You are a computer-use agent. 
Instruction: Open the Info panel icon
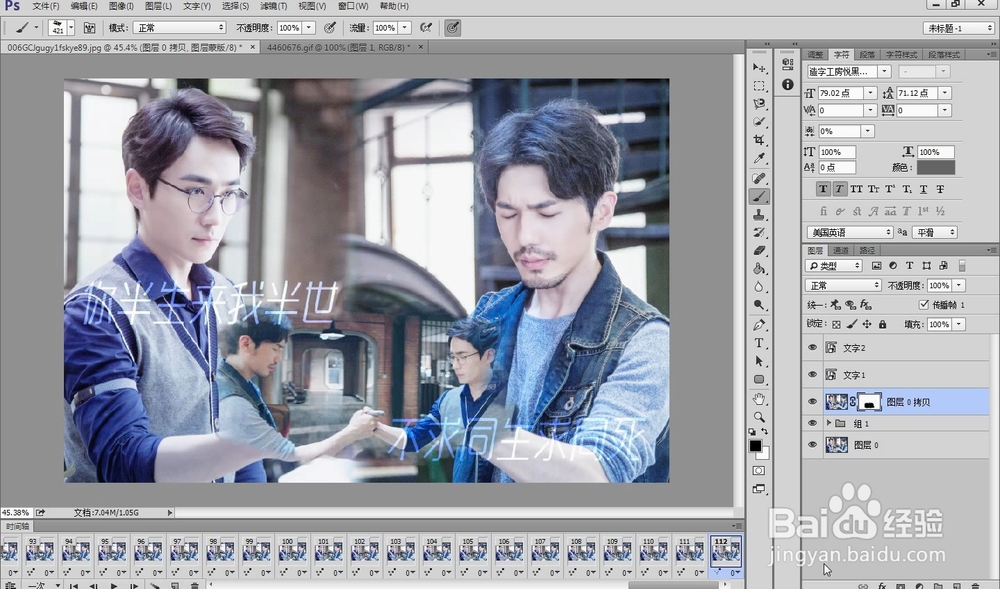click(x=788, y=84)
